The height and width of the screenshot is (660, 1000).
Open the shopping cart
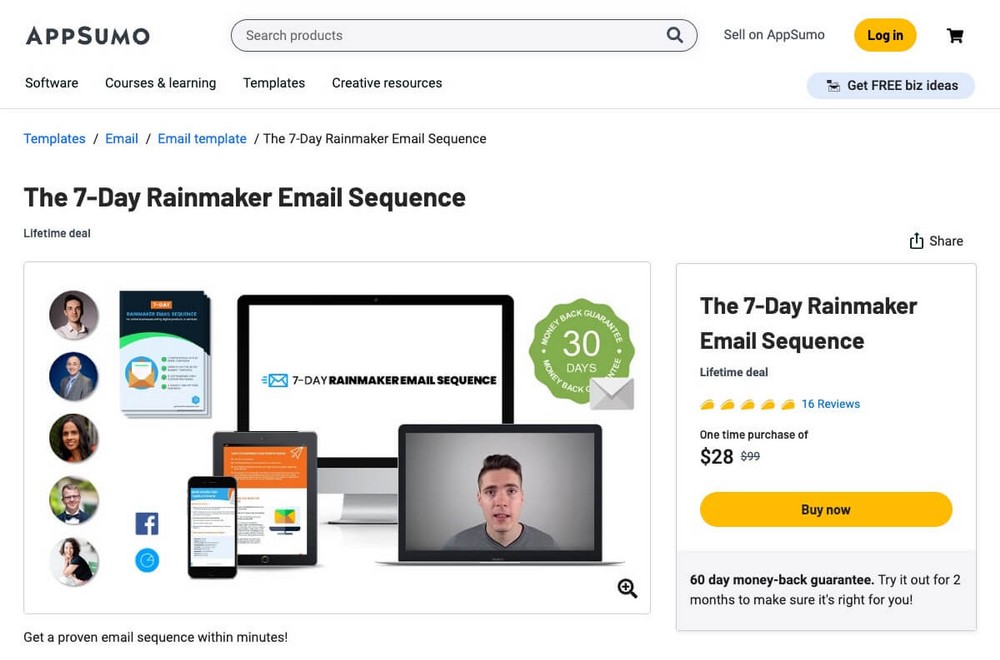[x=955, y=35]
